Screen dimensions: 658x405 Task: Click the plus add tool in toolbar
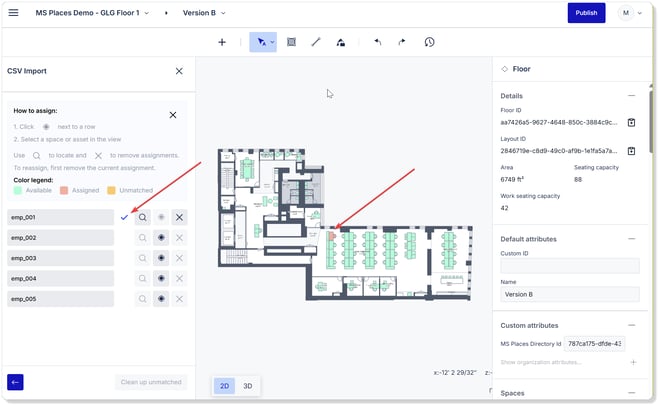(222, 42)
